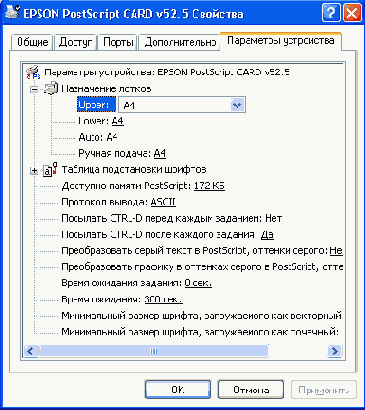Viewport: 365px width, 410px height.
Task: Select the Auto: A4 tree row
Action: tap(98, 137)
